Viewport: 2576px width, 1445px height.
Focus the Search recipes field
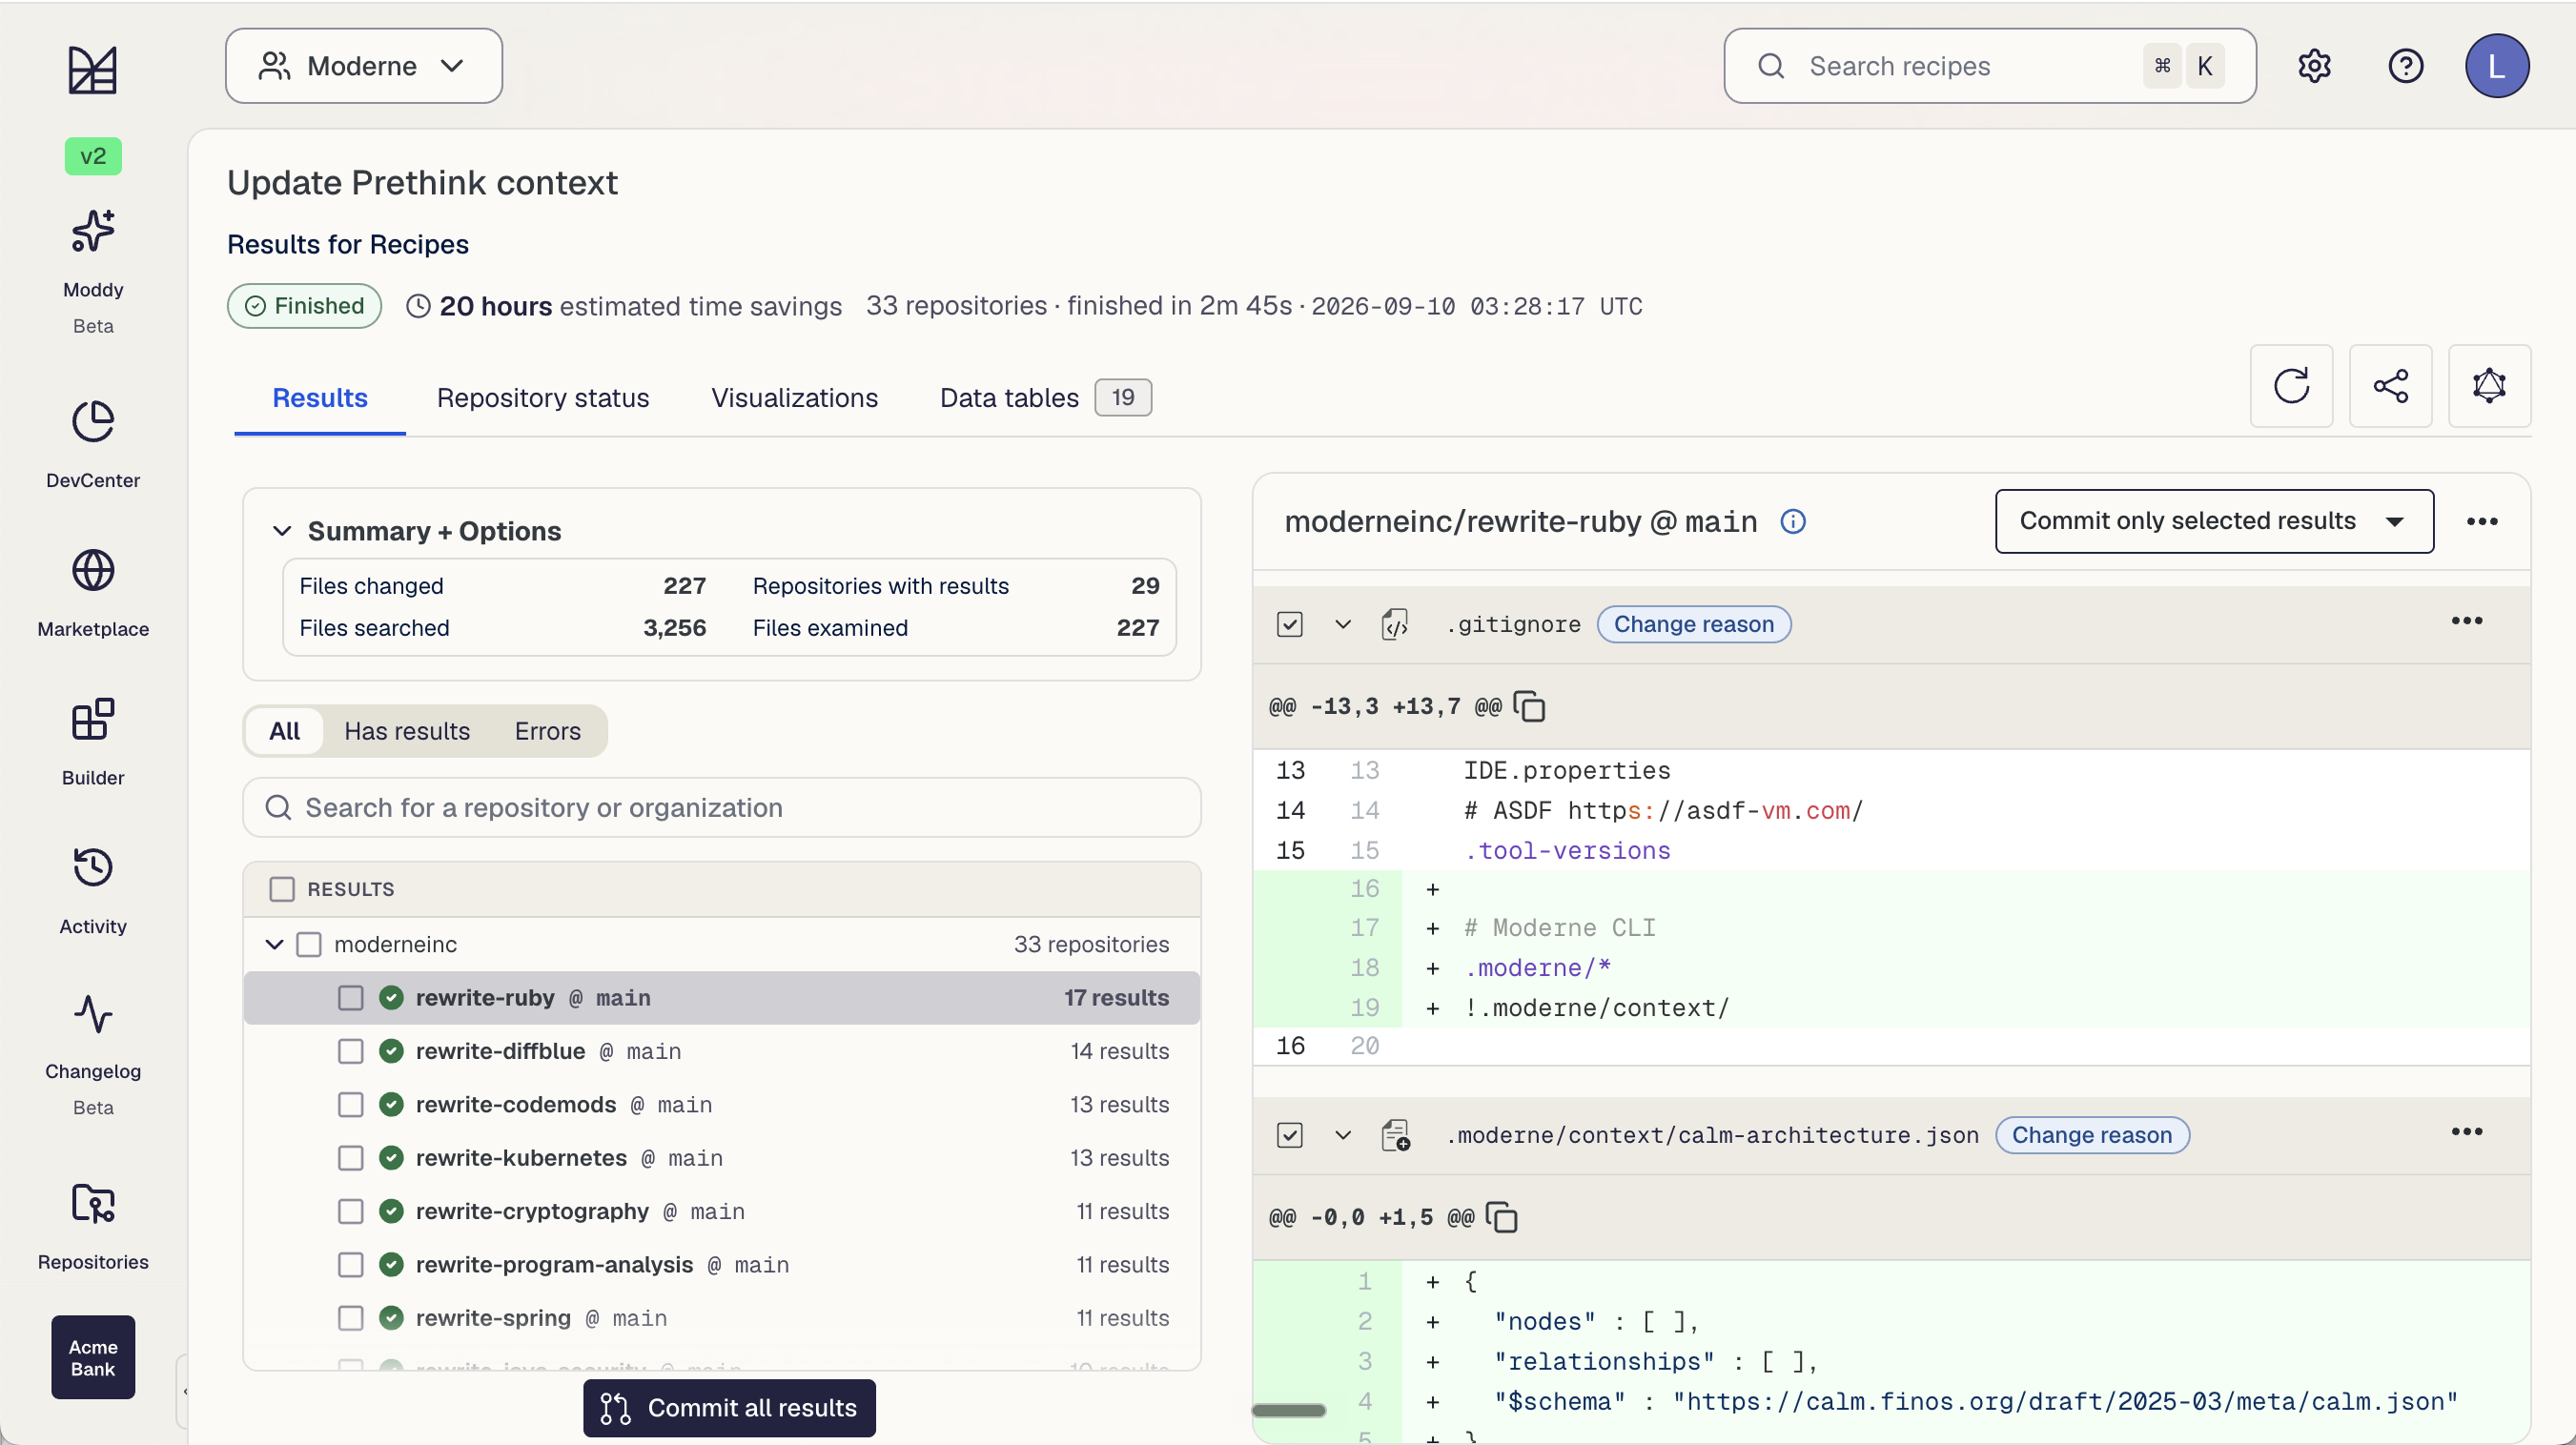tap(1989, 66)
